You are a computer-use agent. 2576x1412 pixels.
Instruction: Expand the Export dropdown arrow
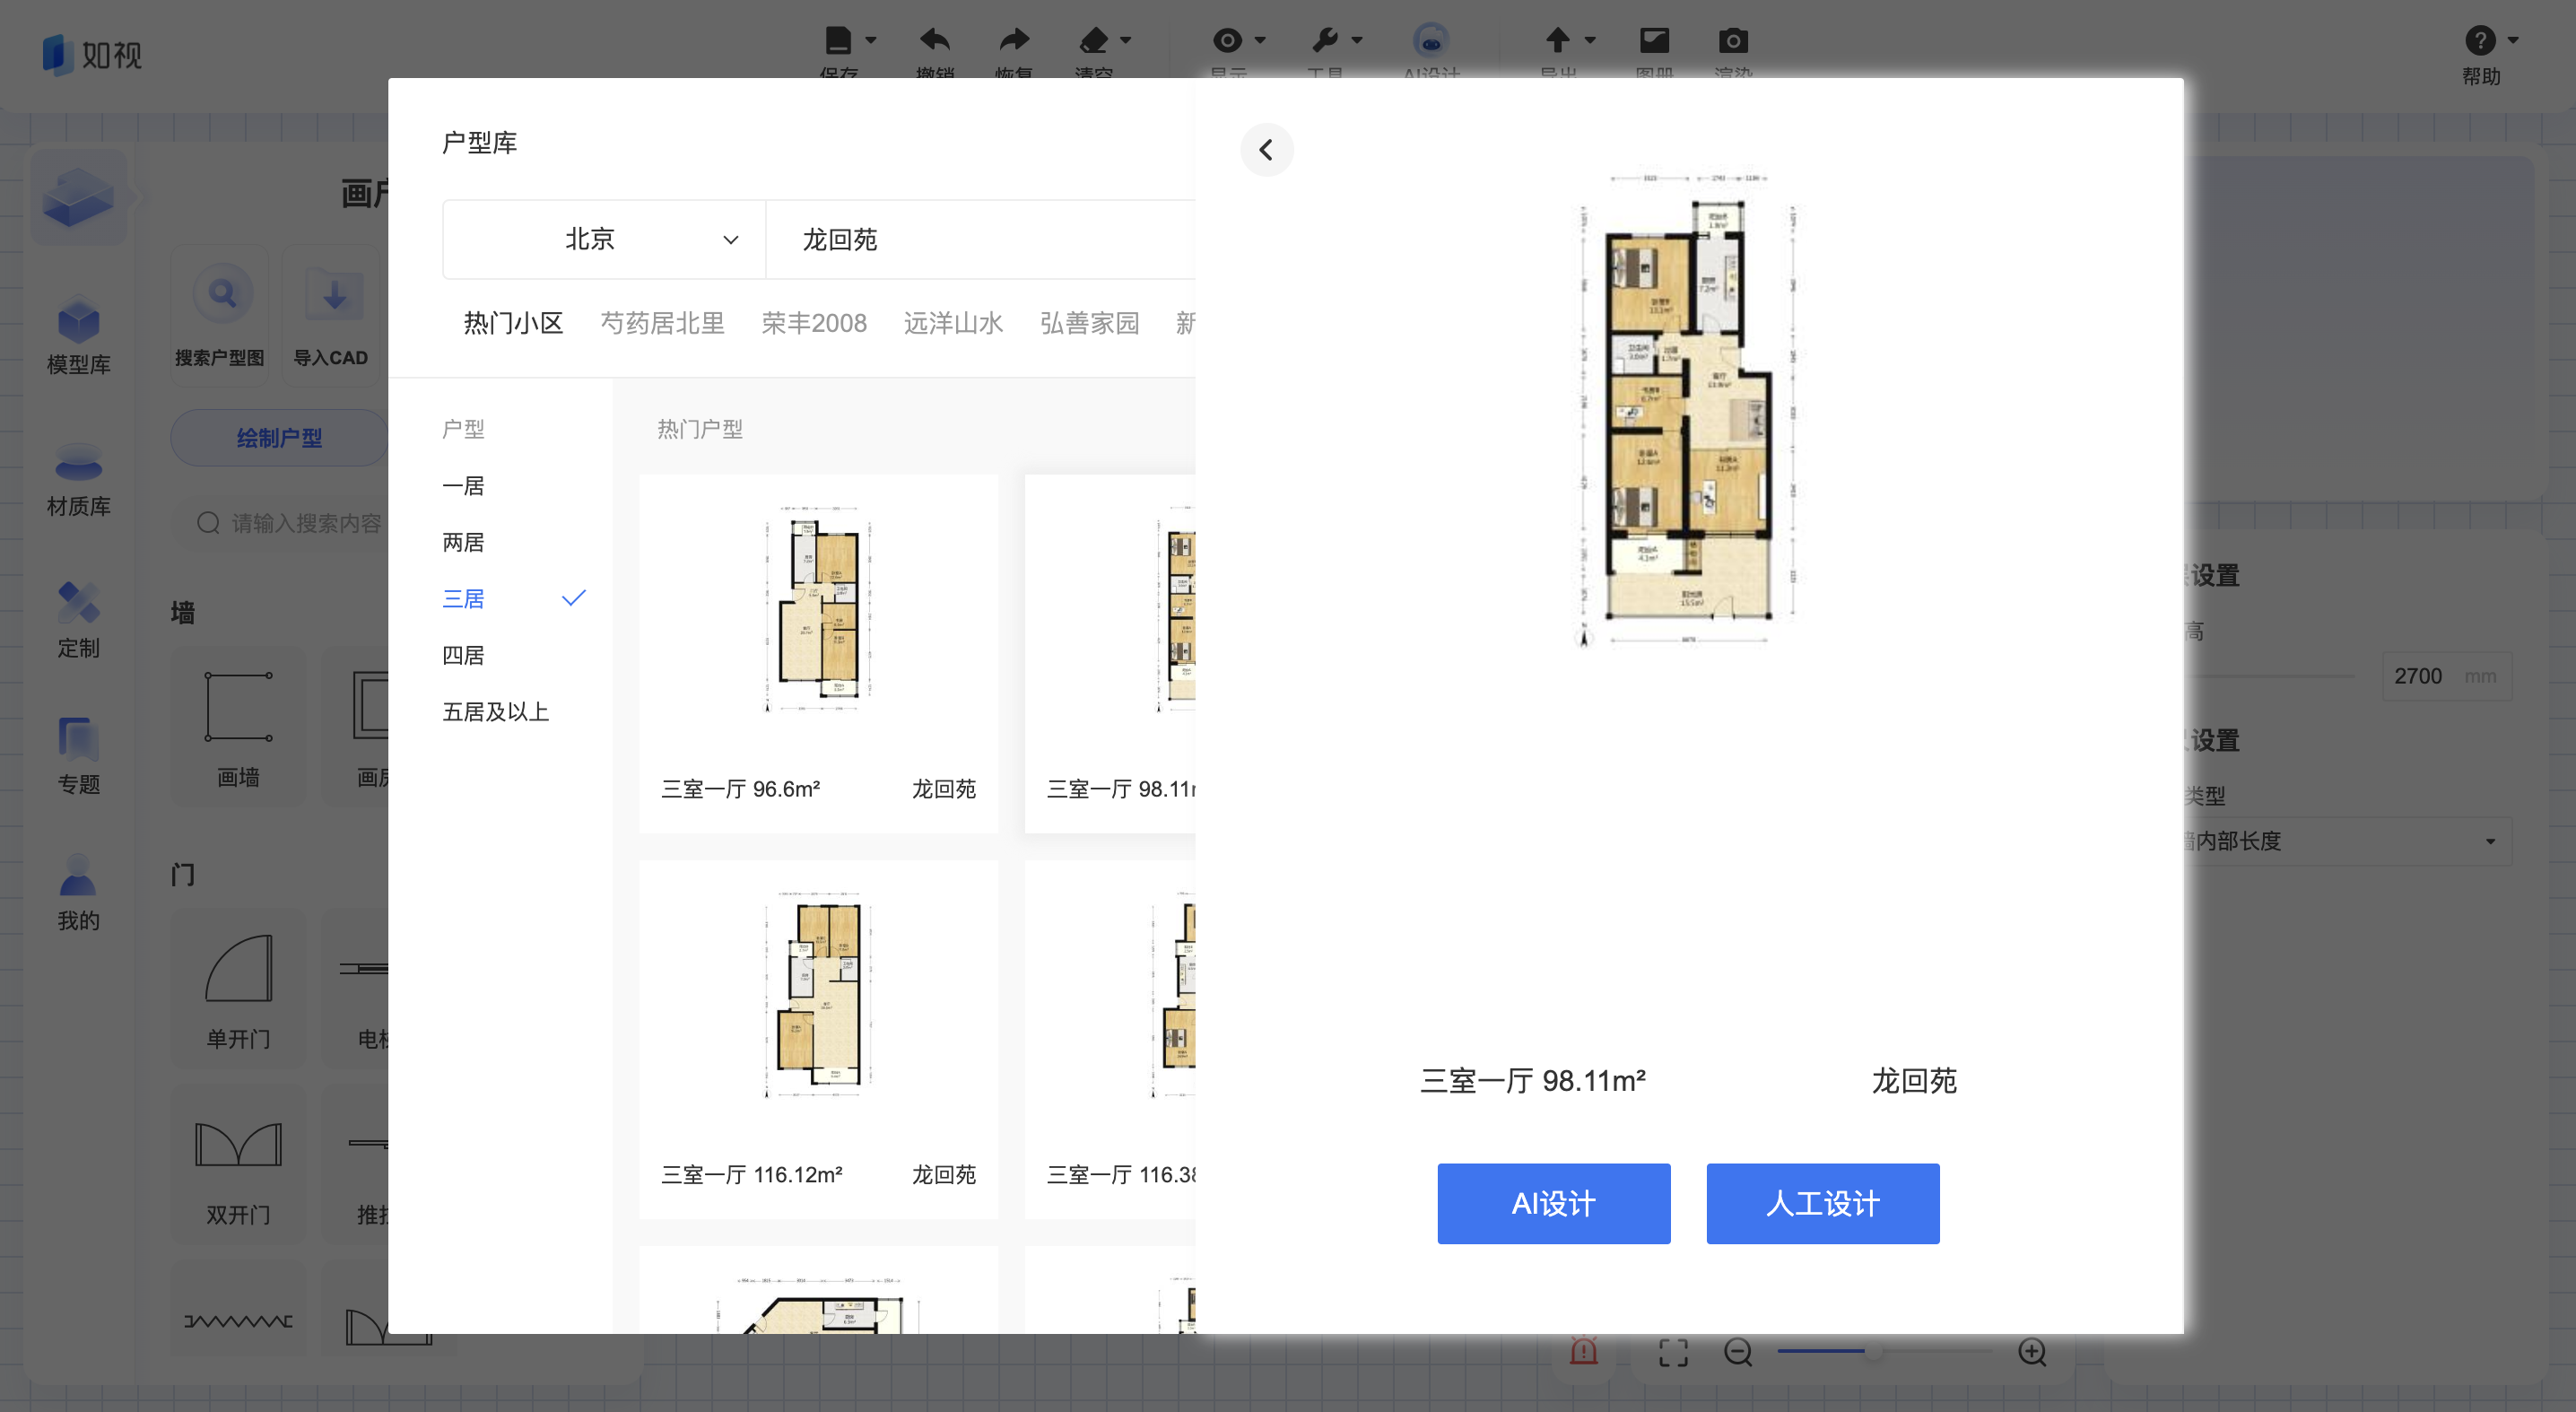(x=1590, y=41)
